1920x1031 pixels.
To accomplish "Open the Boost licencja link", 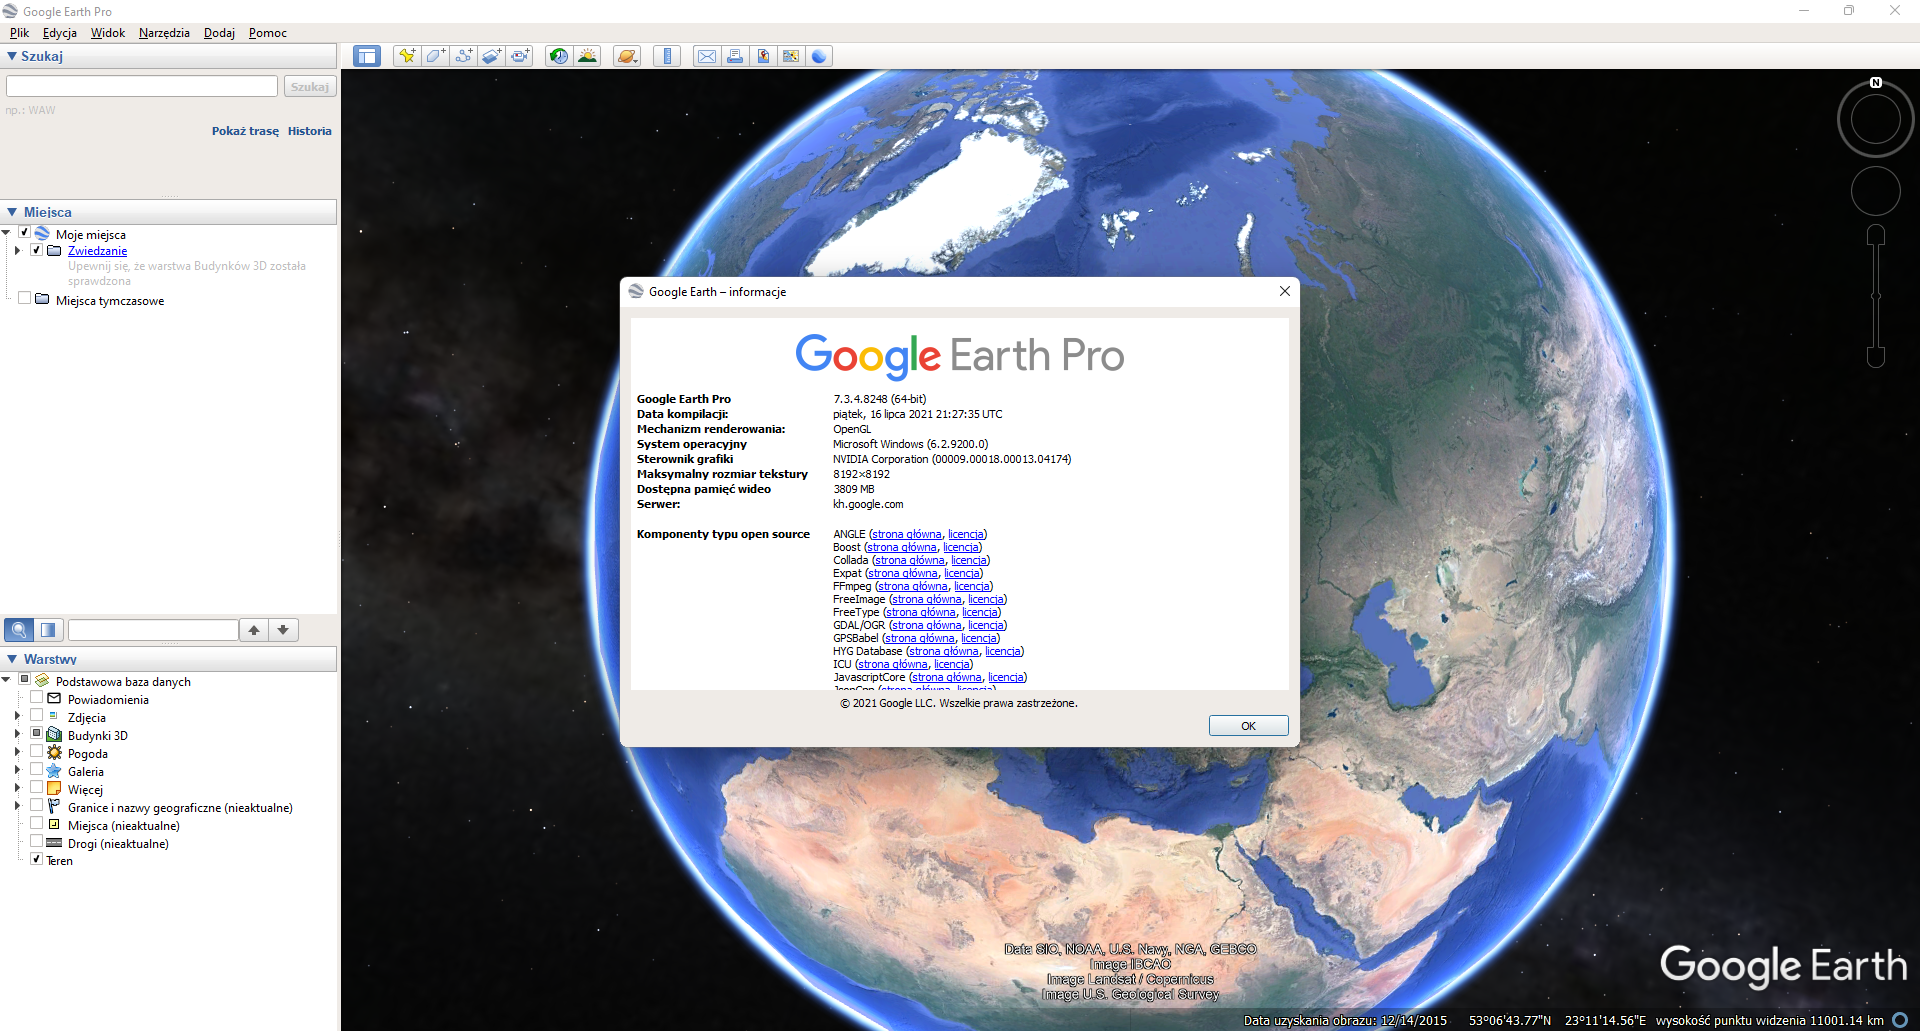I will [x=961, y=548].
